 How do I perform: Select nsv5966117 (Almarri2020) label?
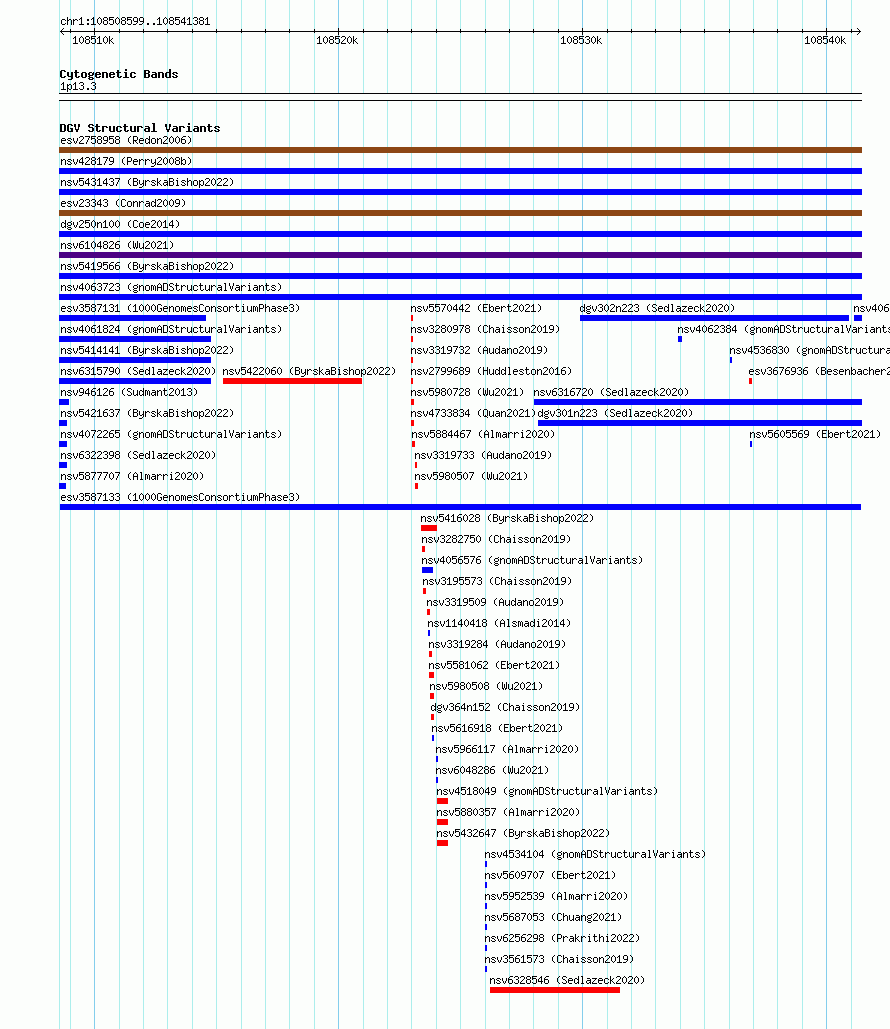click(x=507, y=749)
